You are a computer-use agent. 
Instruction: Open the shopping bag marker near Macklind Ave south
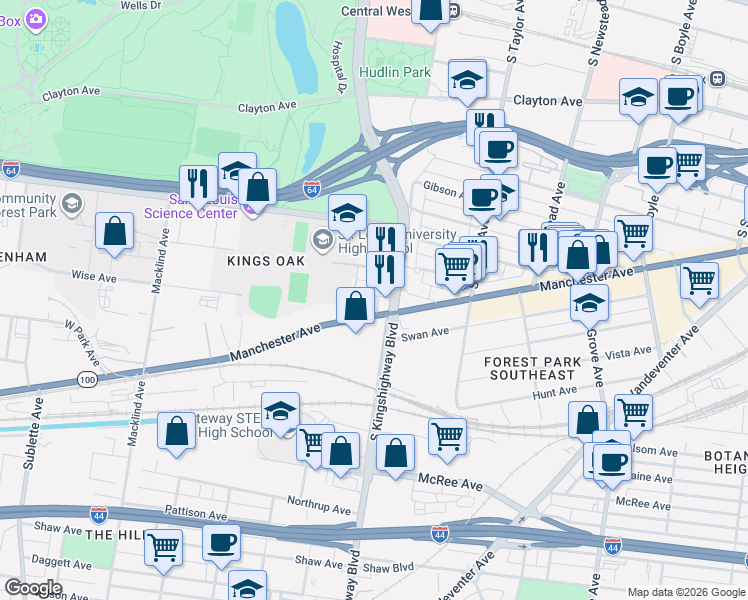[x=177, y=434]
